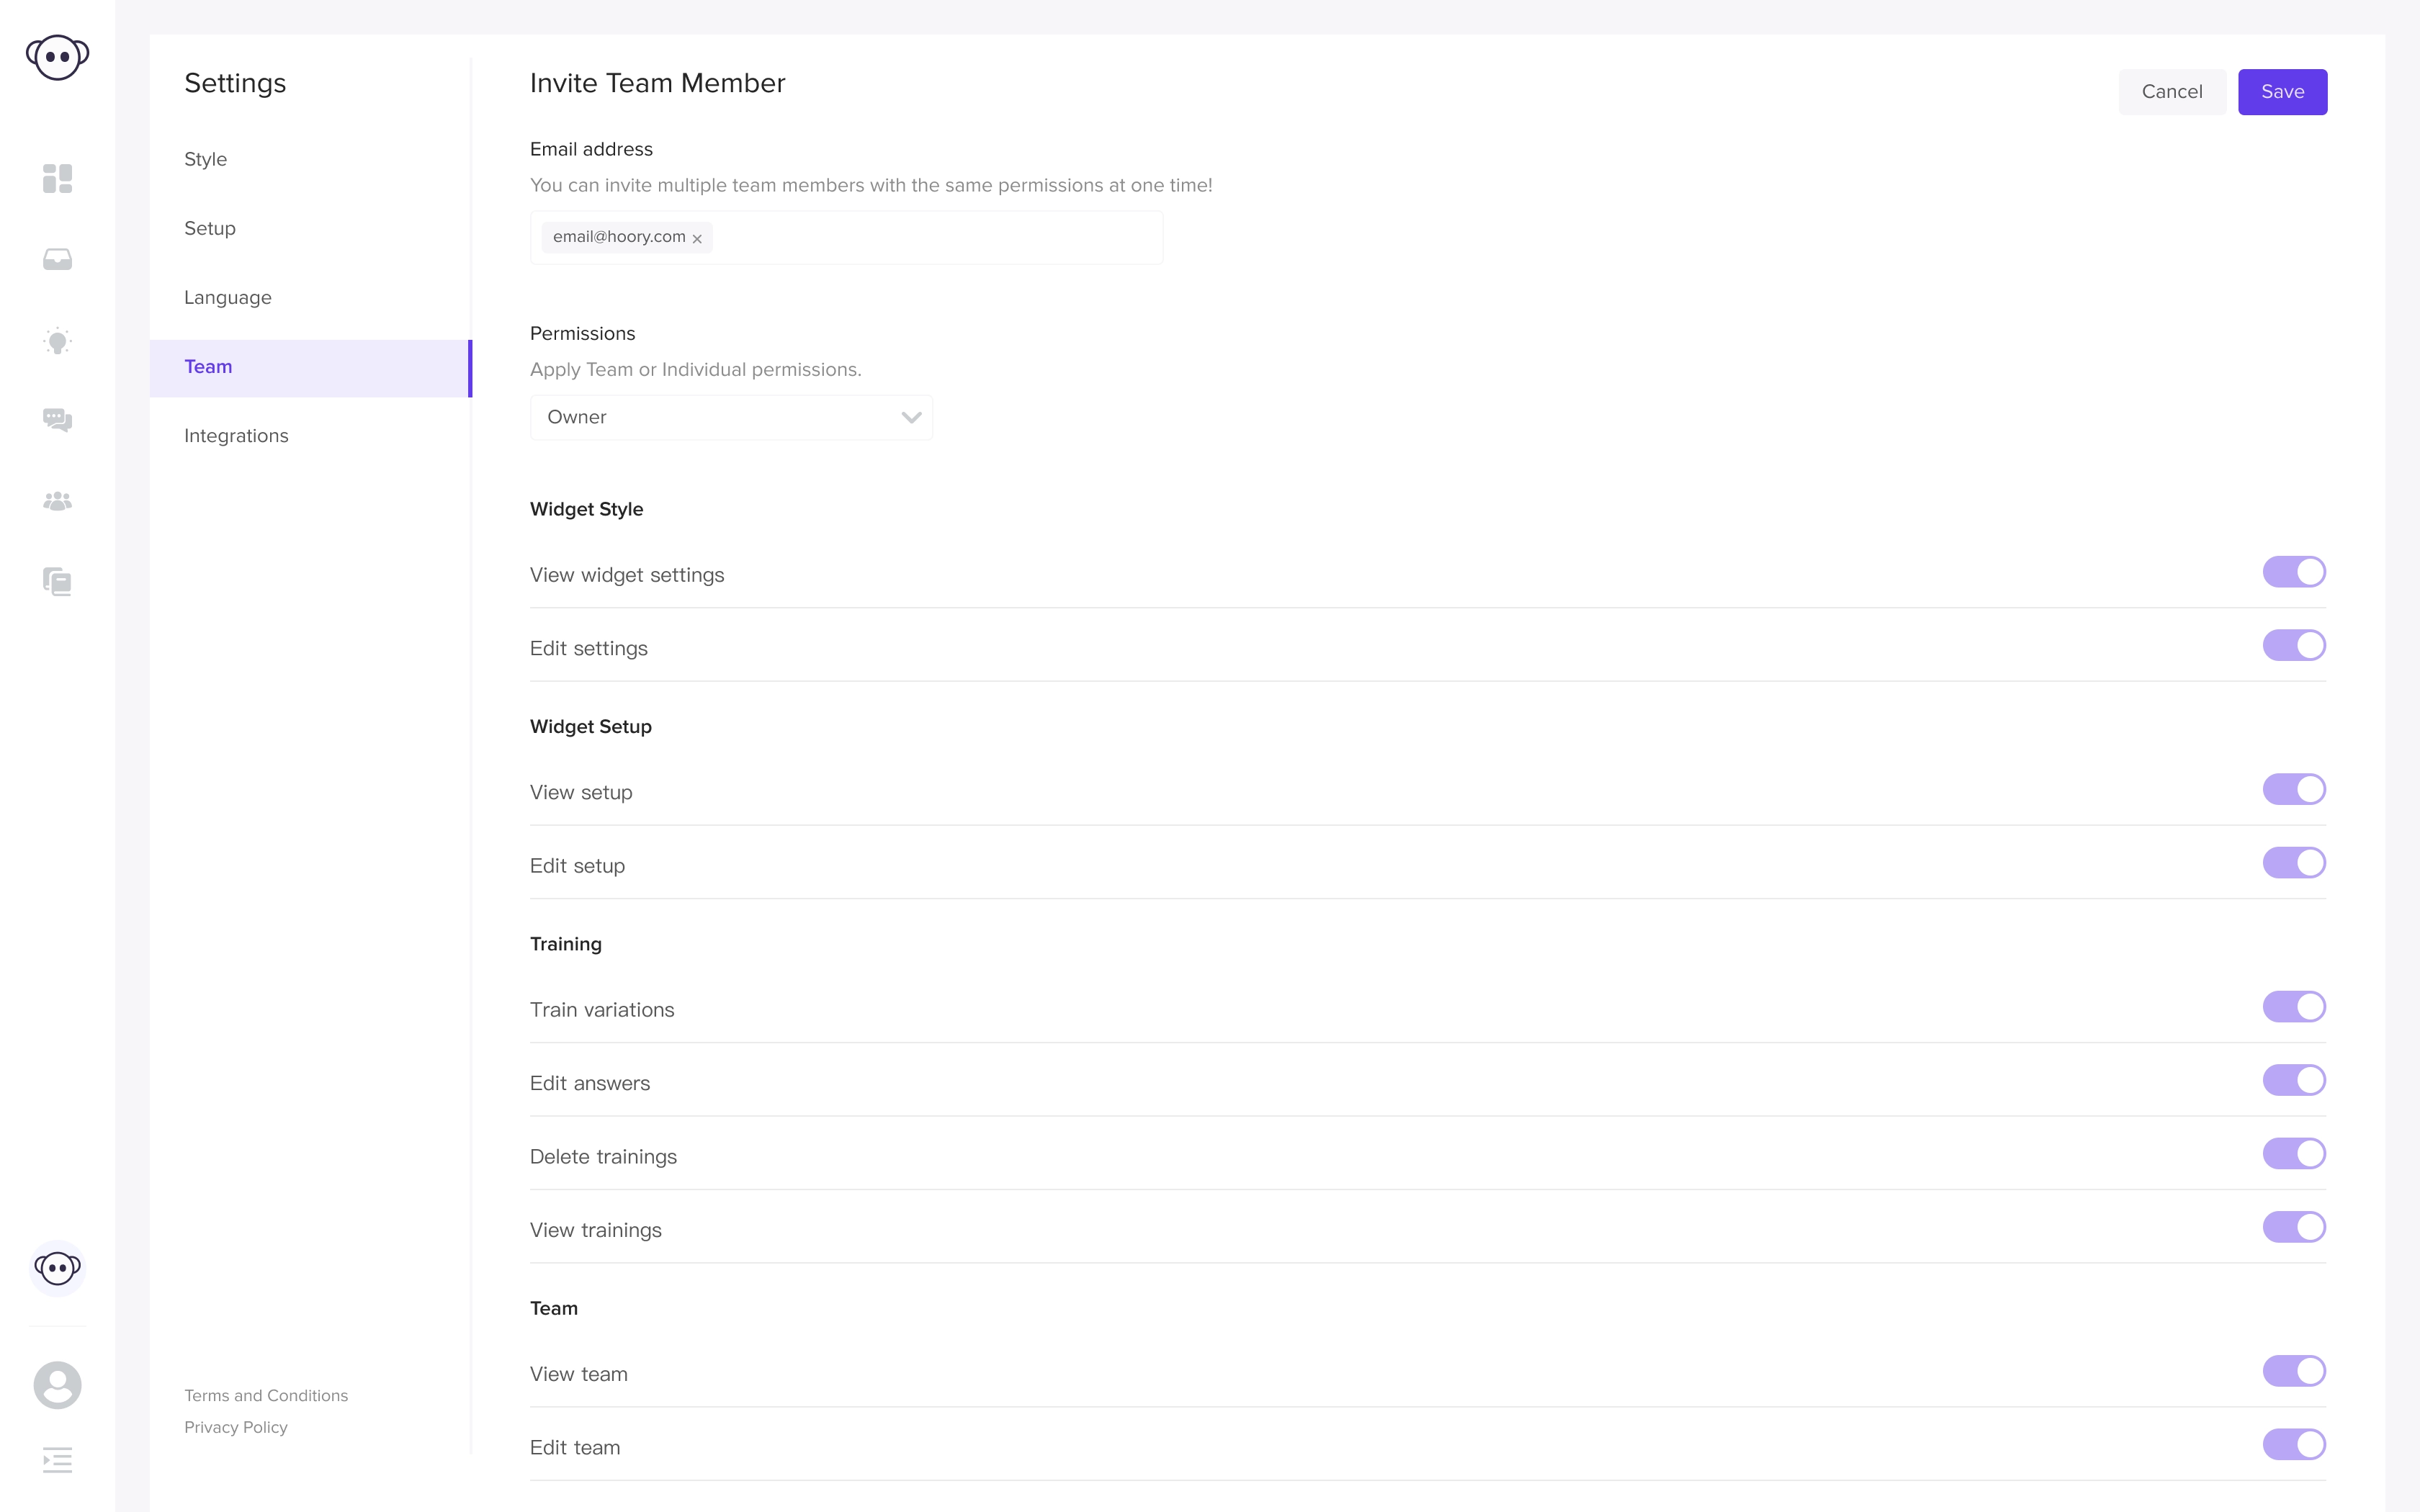
Task: Toggle Edit team permission
Action: tap(2294, 1444)
